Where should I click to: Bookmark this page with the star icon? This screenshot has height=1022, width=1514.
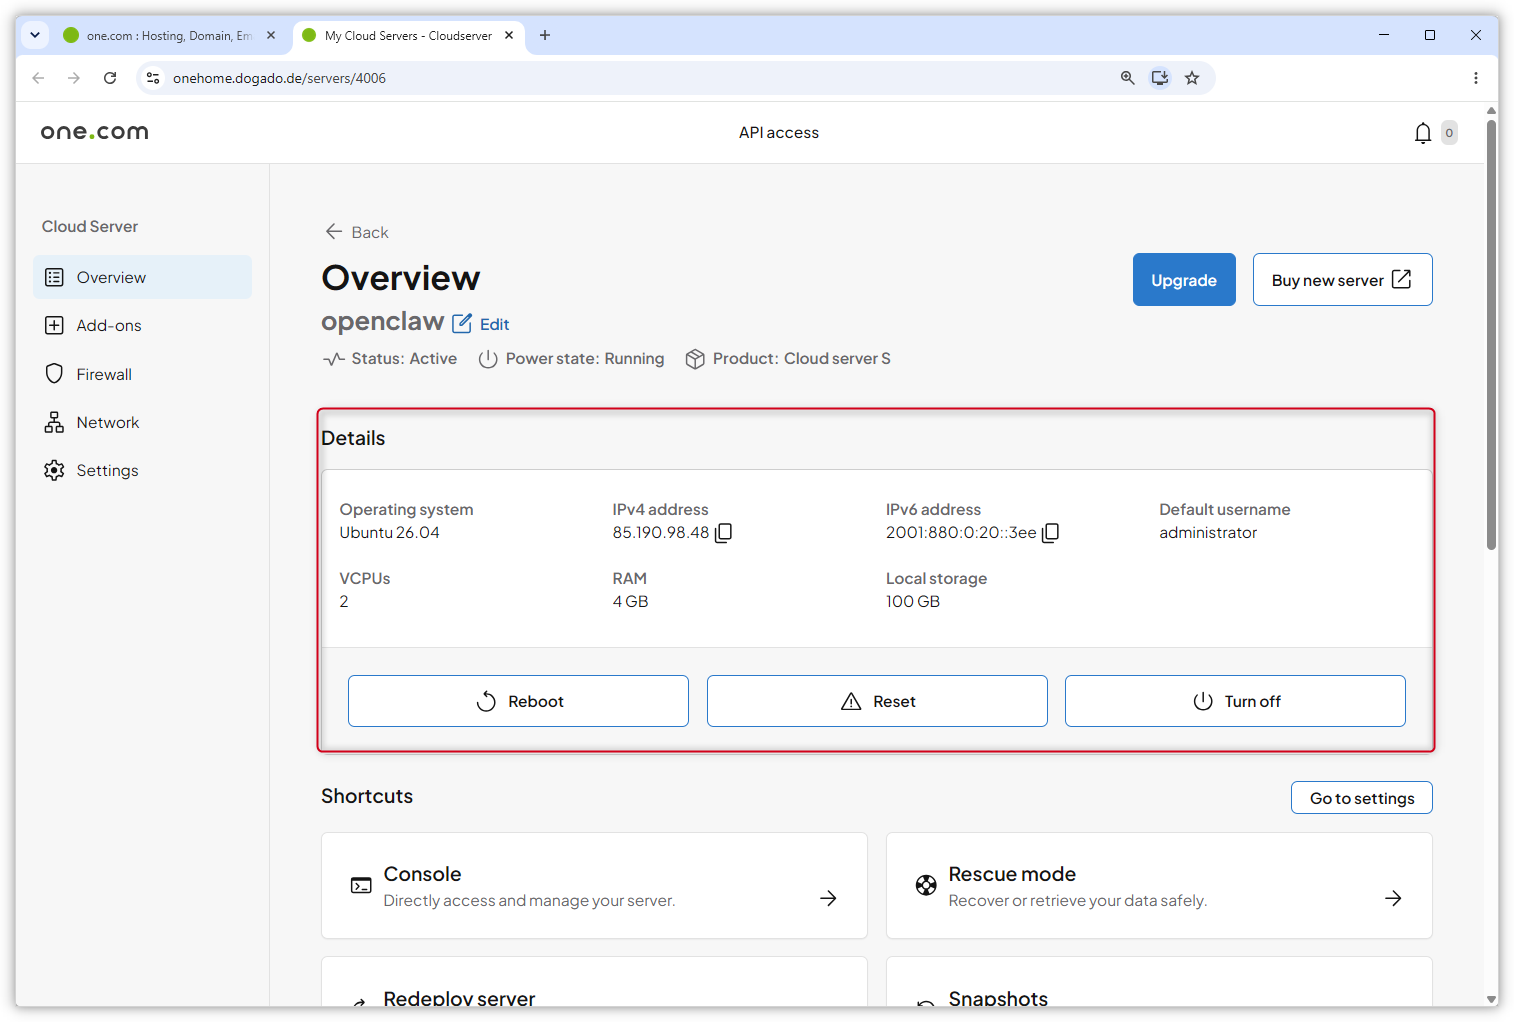tap(1192, 78)
